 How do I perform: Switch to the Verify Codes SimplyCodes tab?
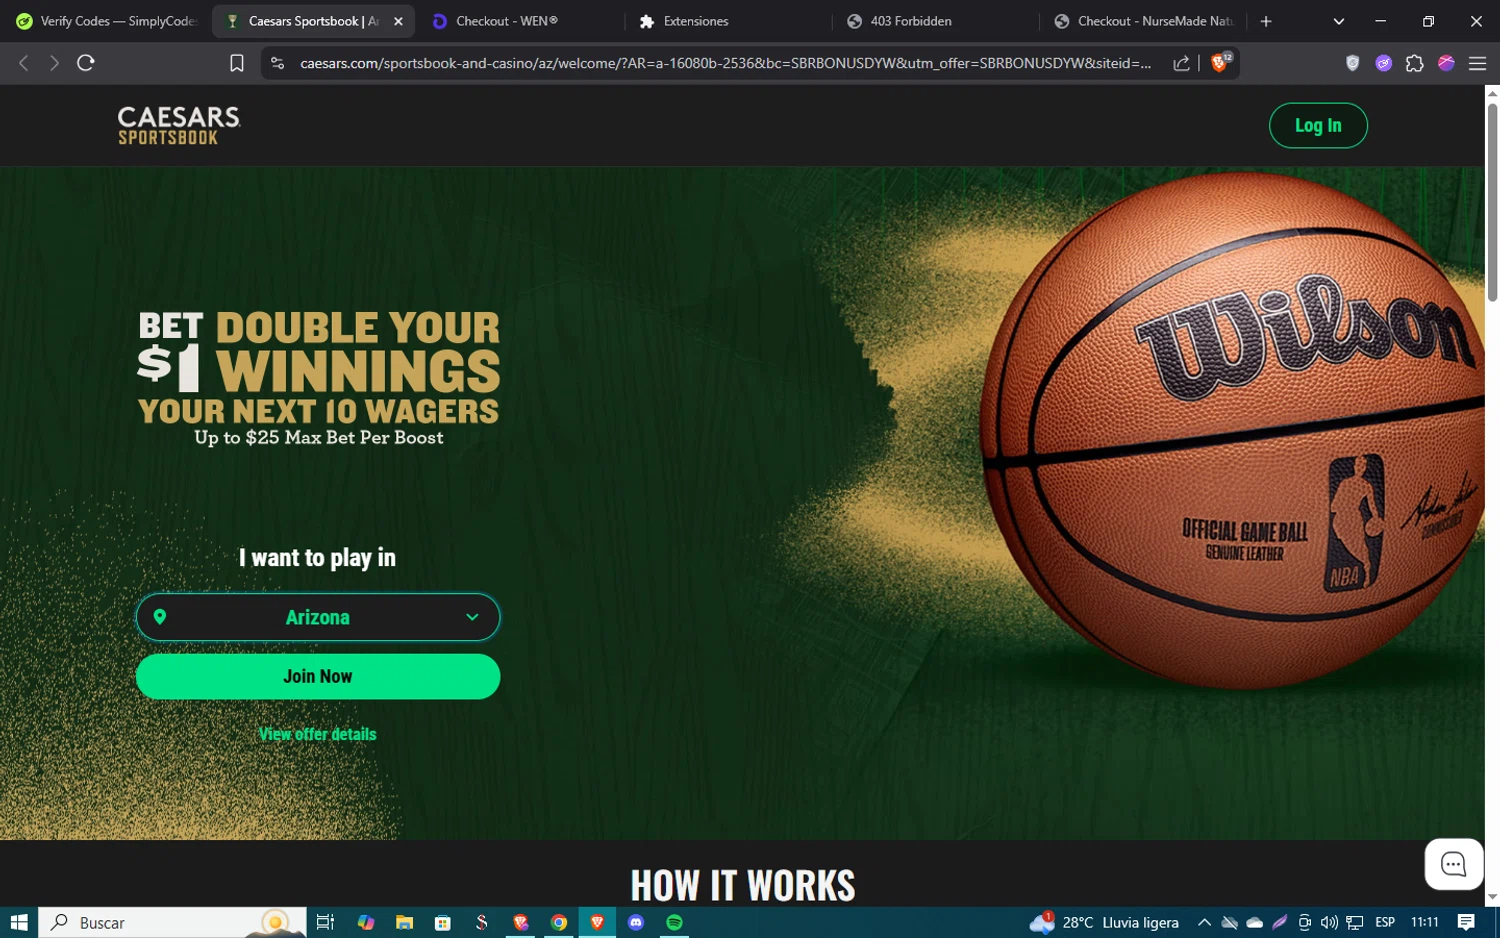(106, 21)
